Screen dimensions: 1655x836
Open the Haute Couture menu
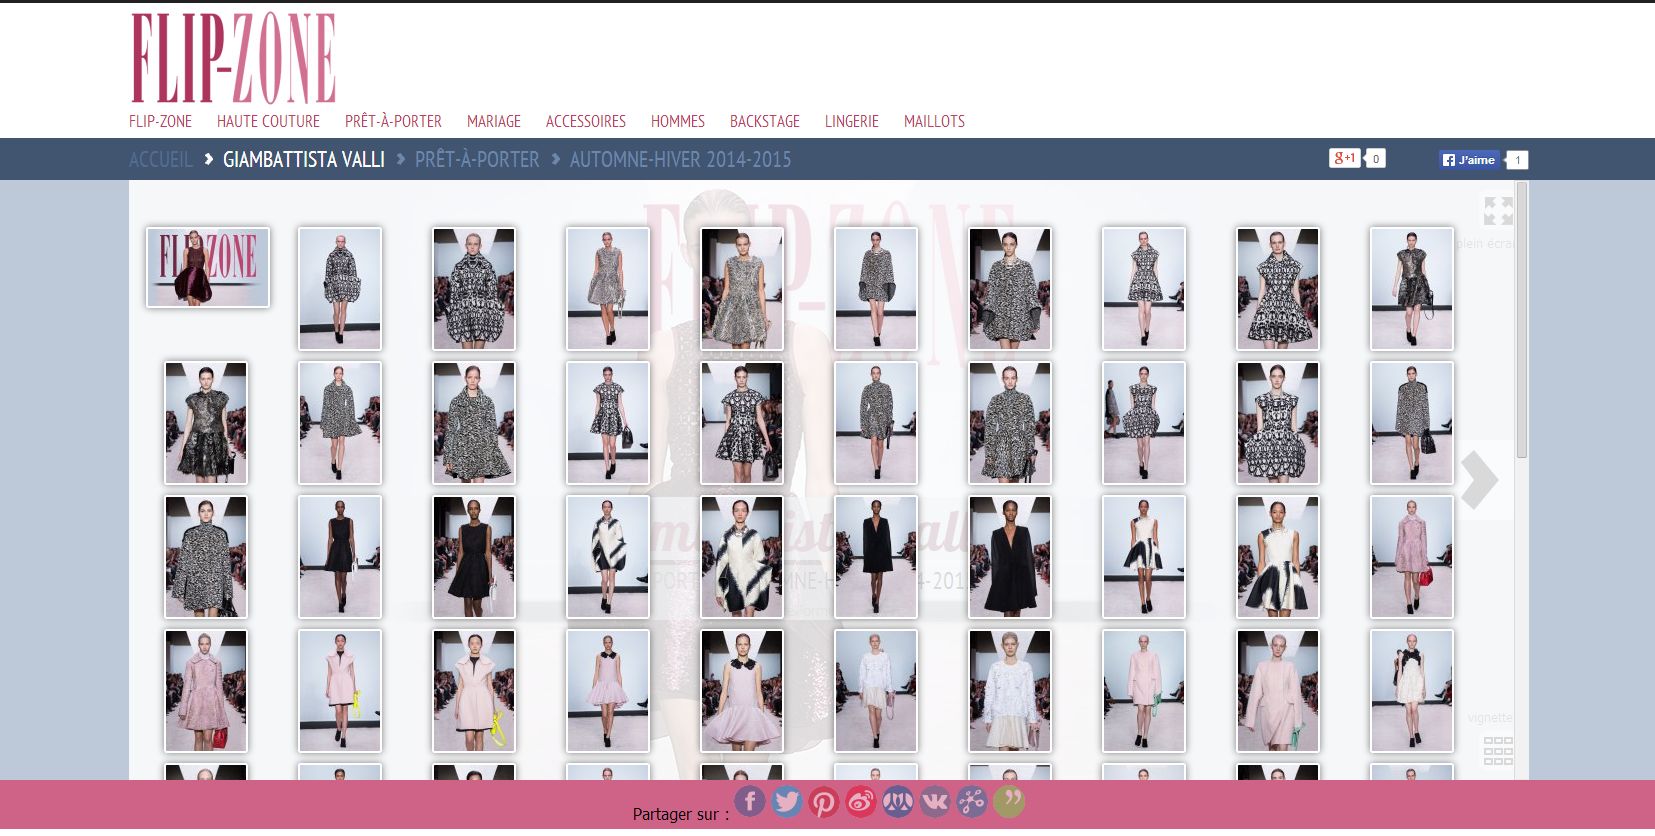(268, 121)
